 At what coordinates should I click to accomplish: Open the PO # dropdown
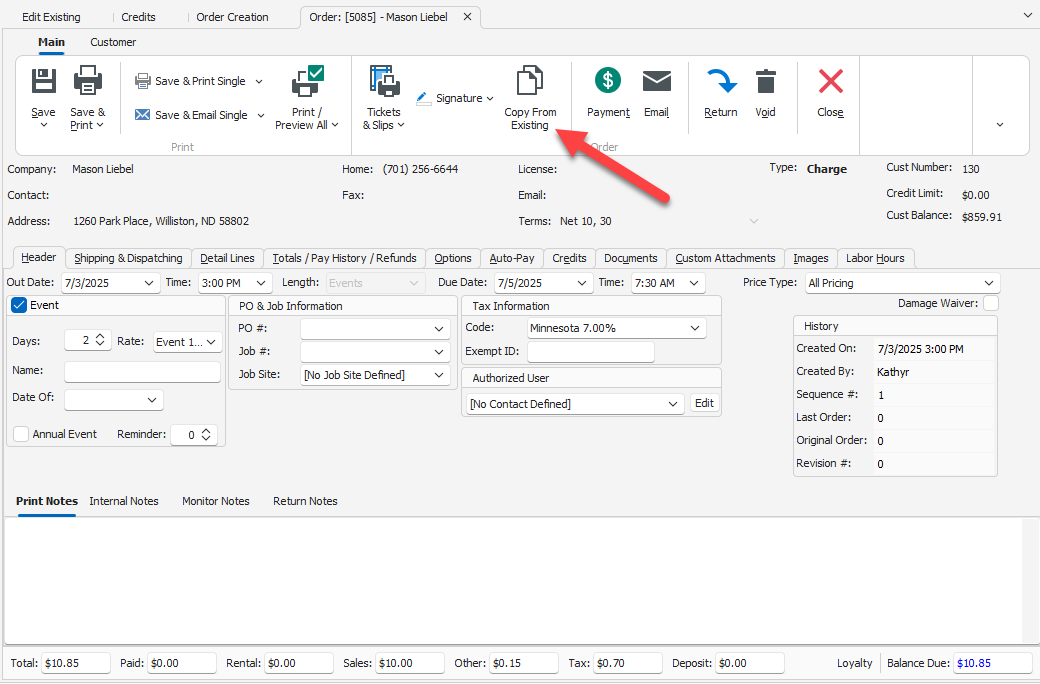(438, 329)
